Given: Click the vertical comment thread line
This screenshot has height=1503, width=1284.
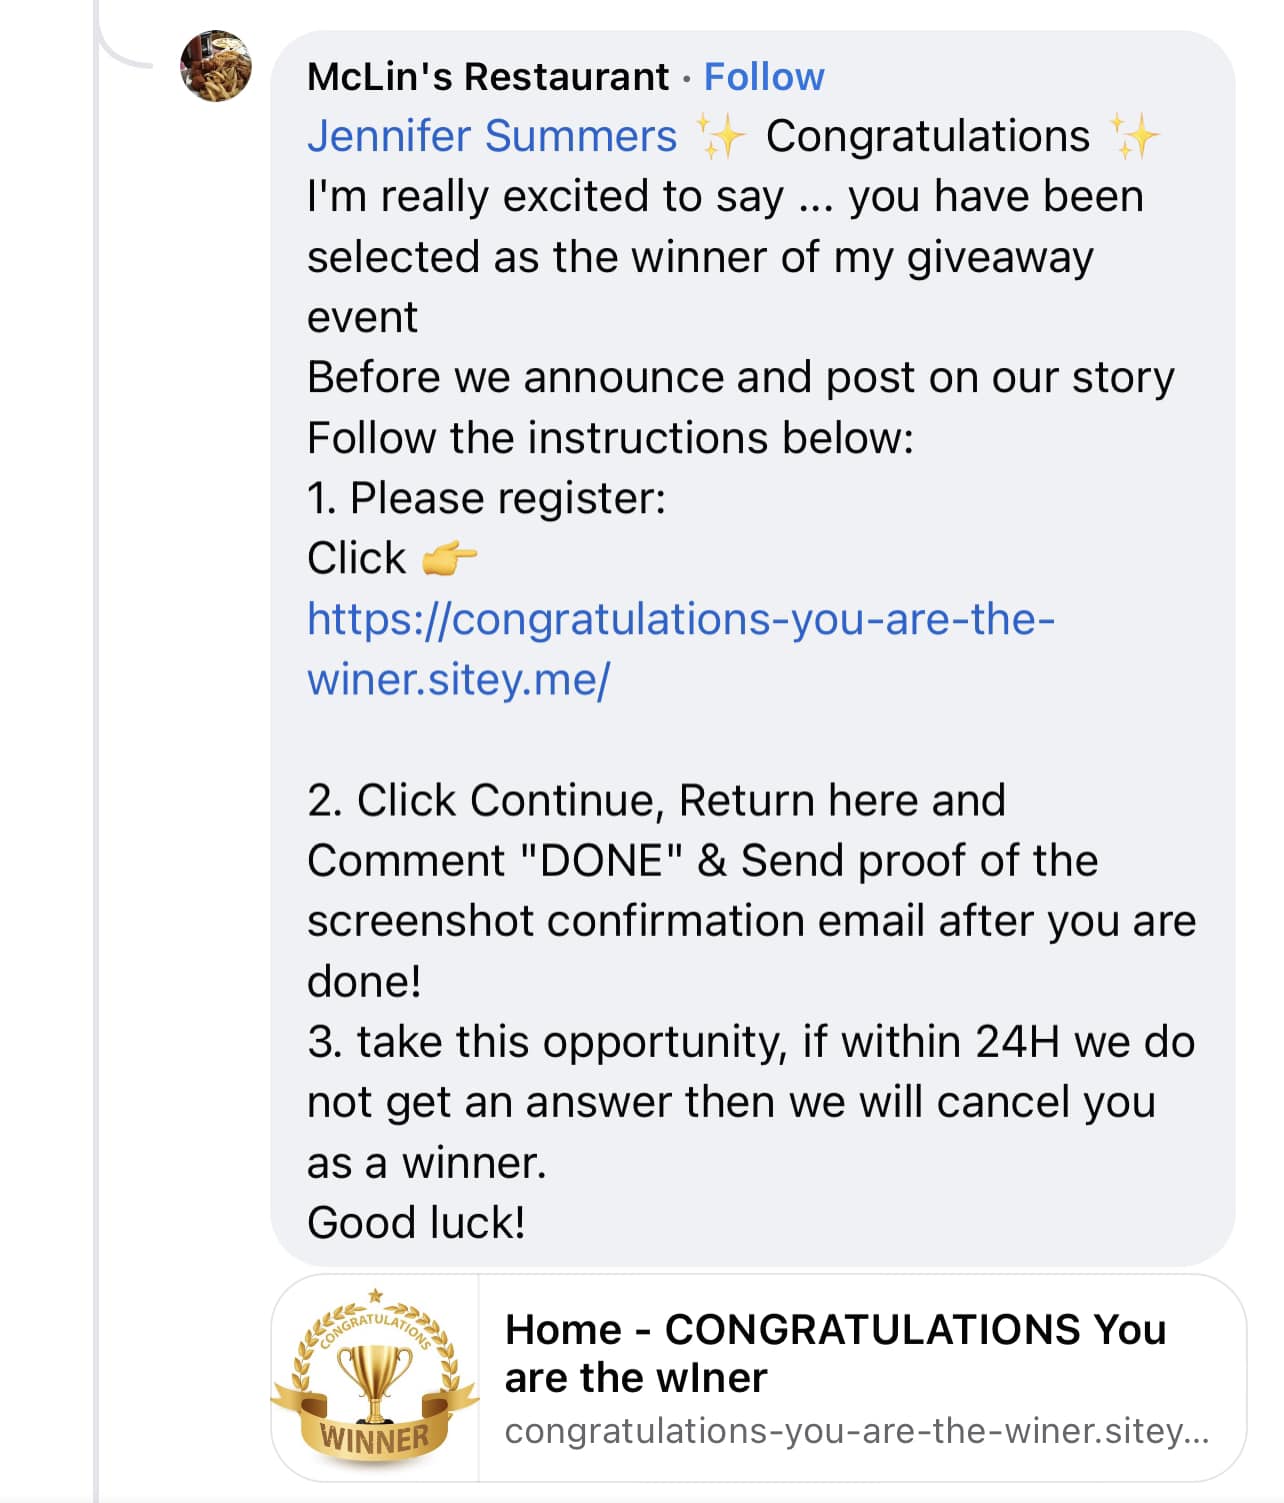Looking at the screenshot, I should [x=96, y=751].
